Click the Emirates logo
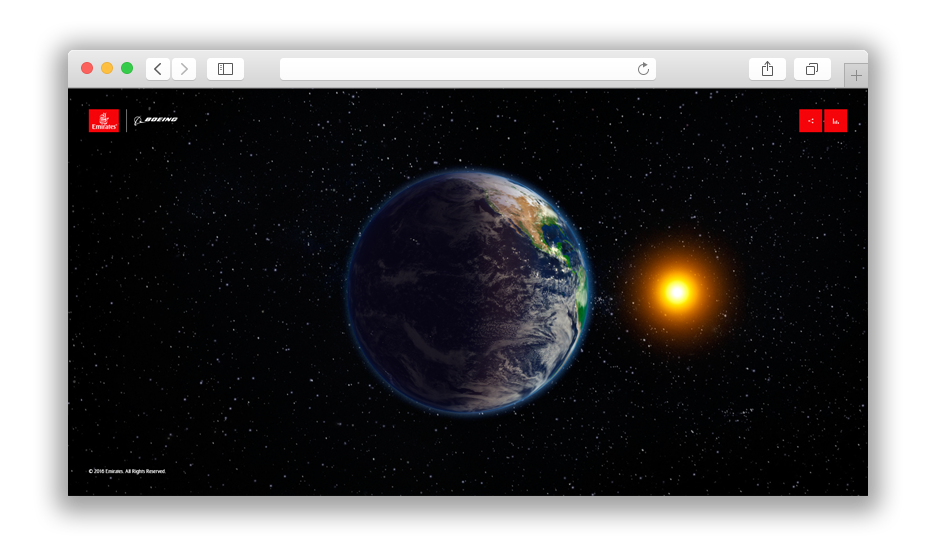 pyautogui.click(x=104, y=120)
